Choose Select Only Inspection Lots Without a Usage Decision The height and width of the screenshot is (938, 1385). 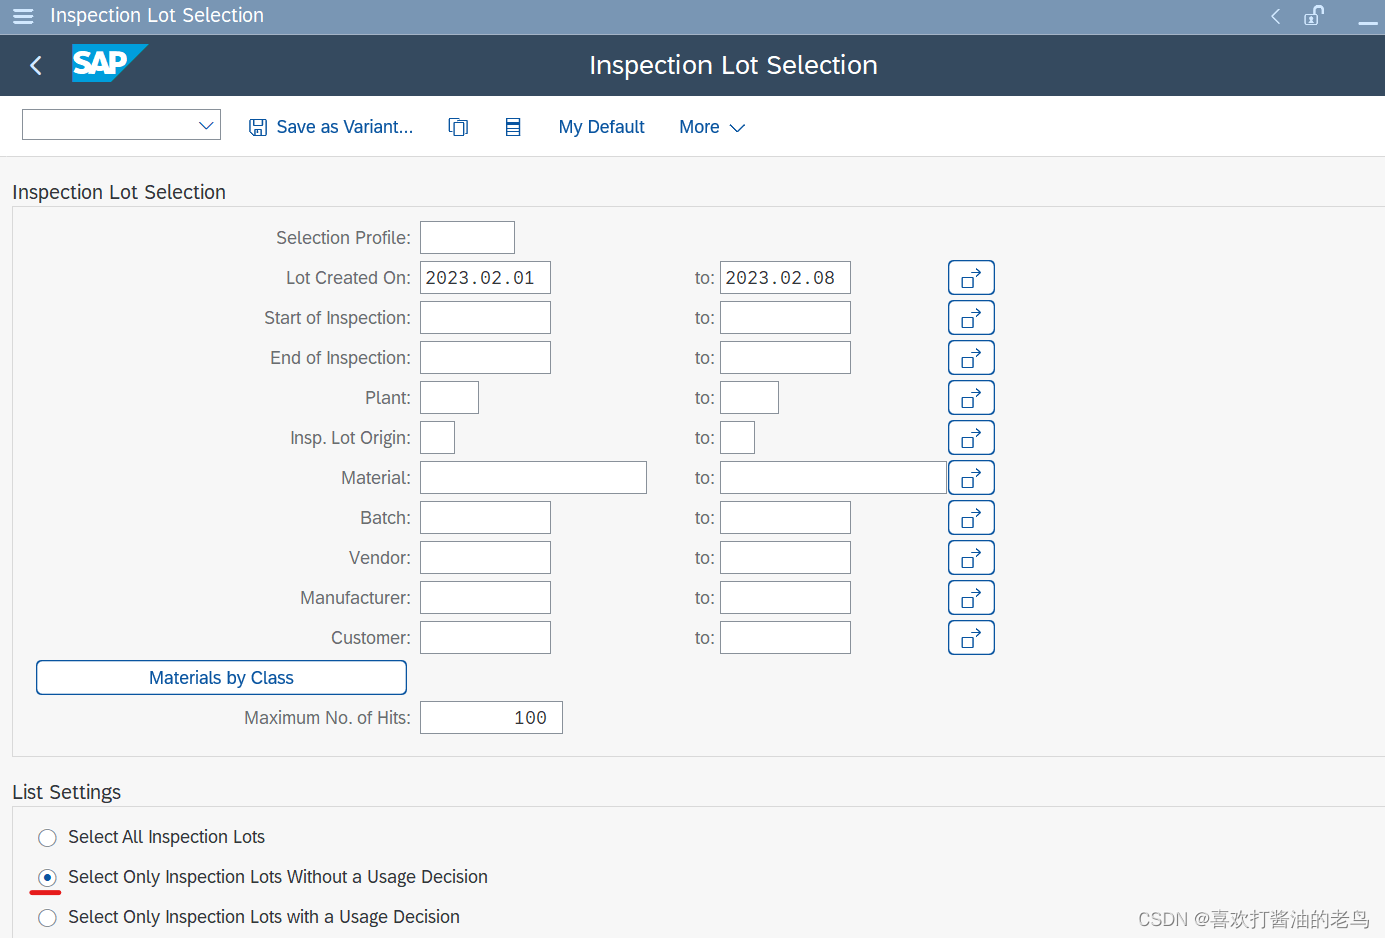pos(47,877)
